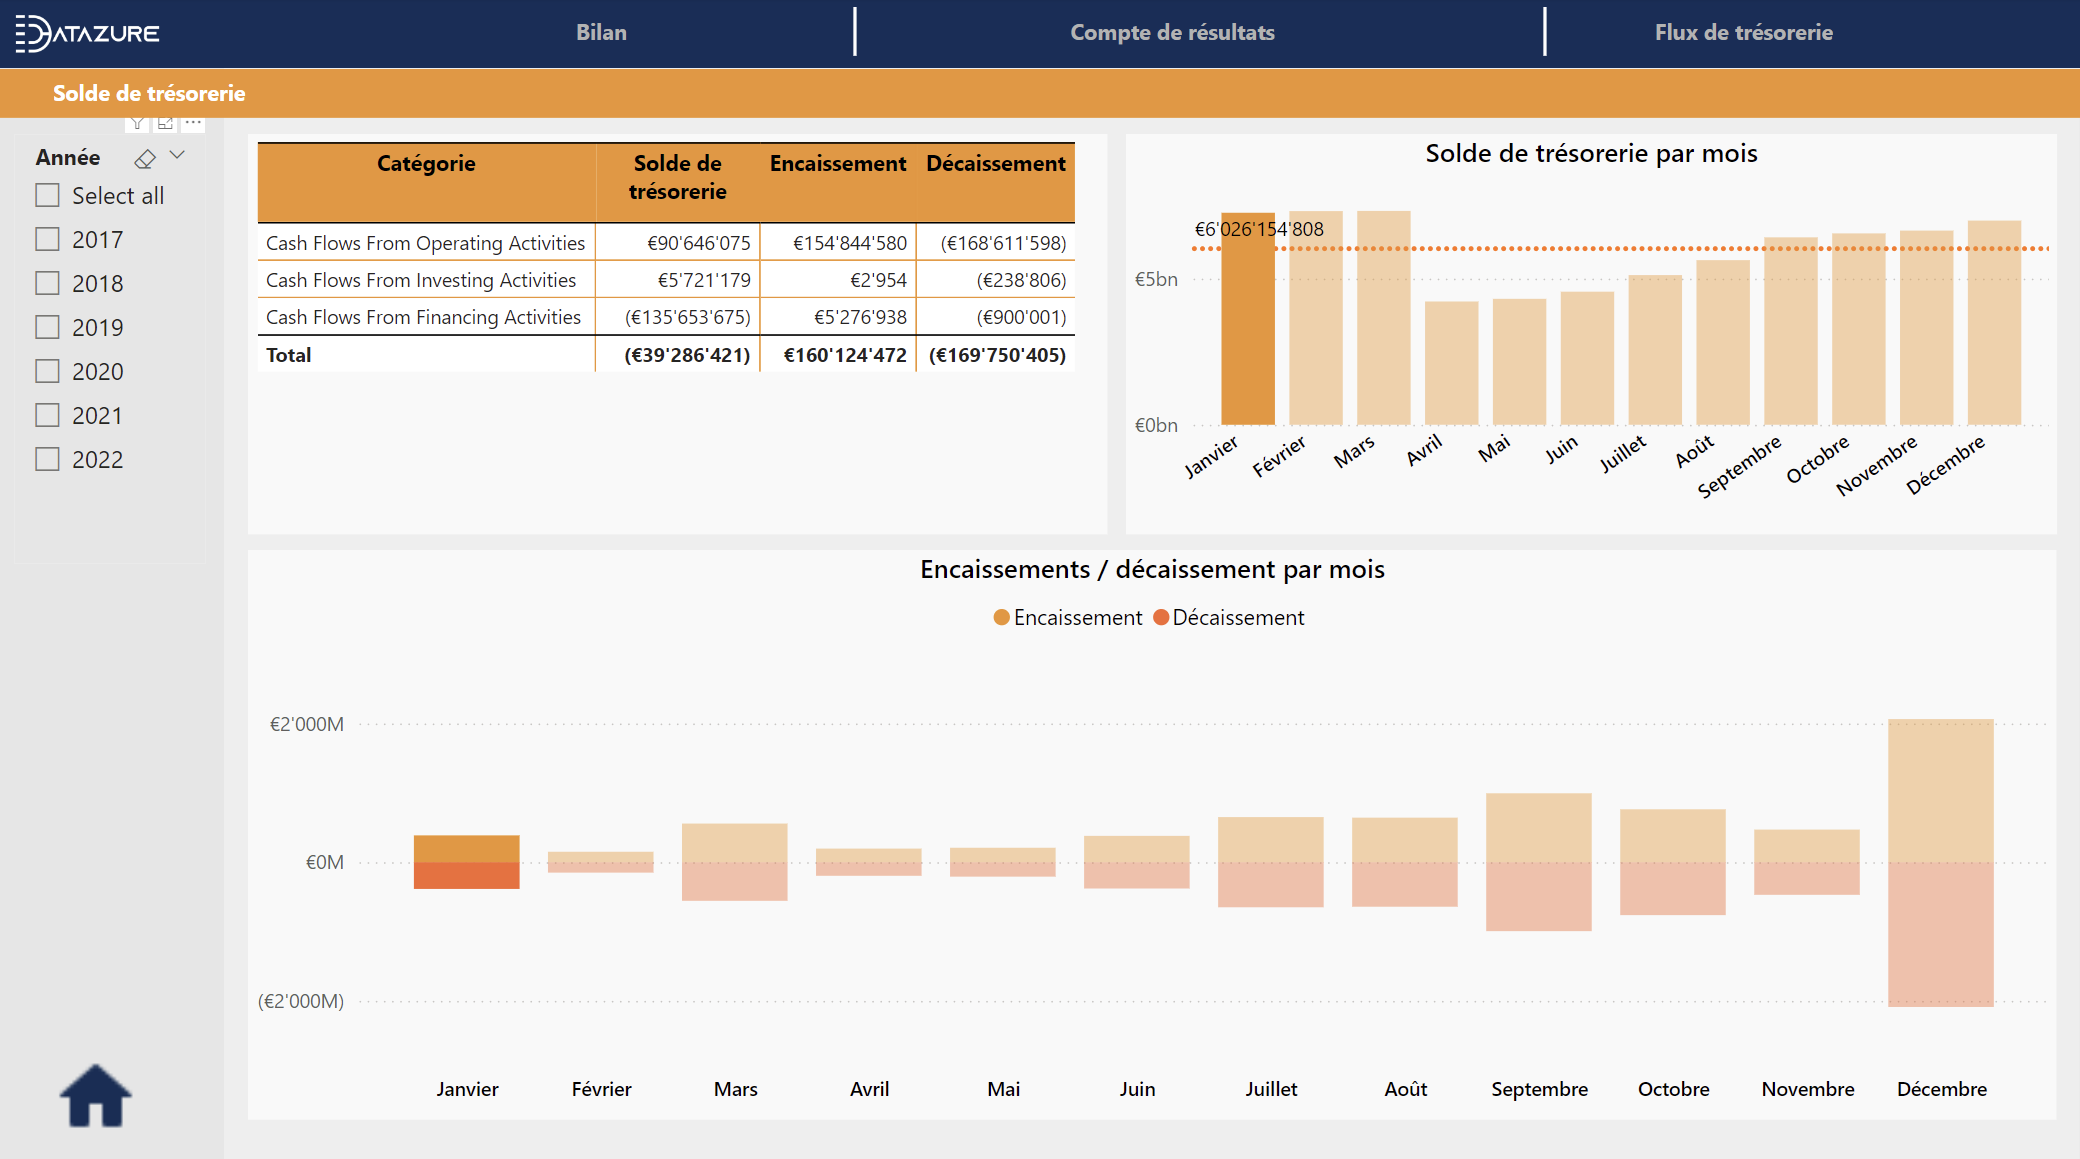Check the Select all checkbox
The height and width of the screenshot is (1159, 2080).
47,195
